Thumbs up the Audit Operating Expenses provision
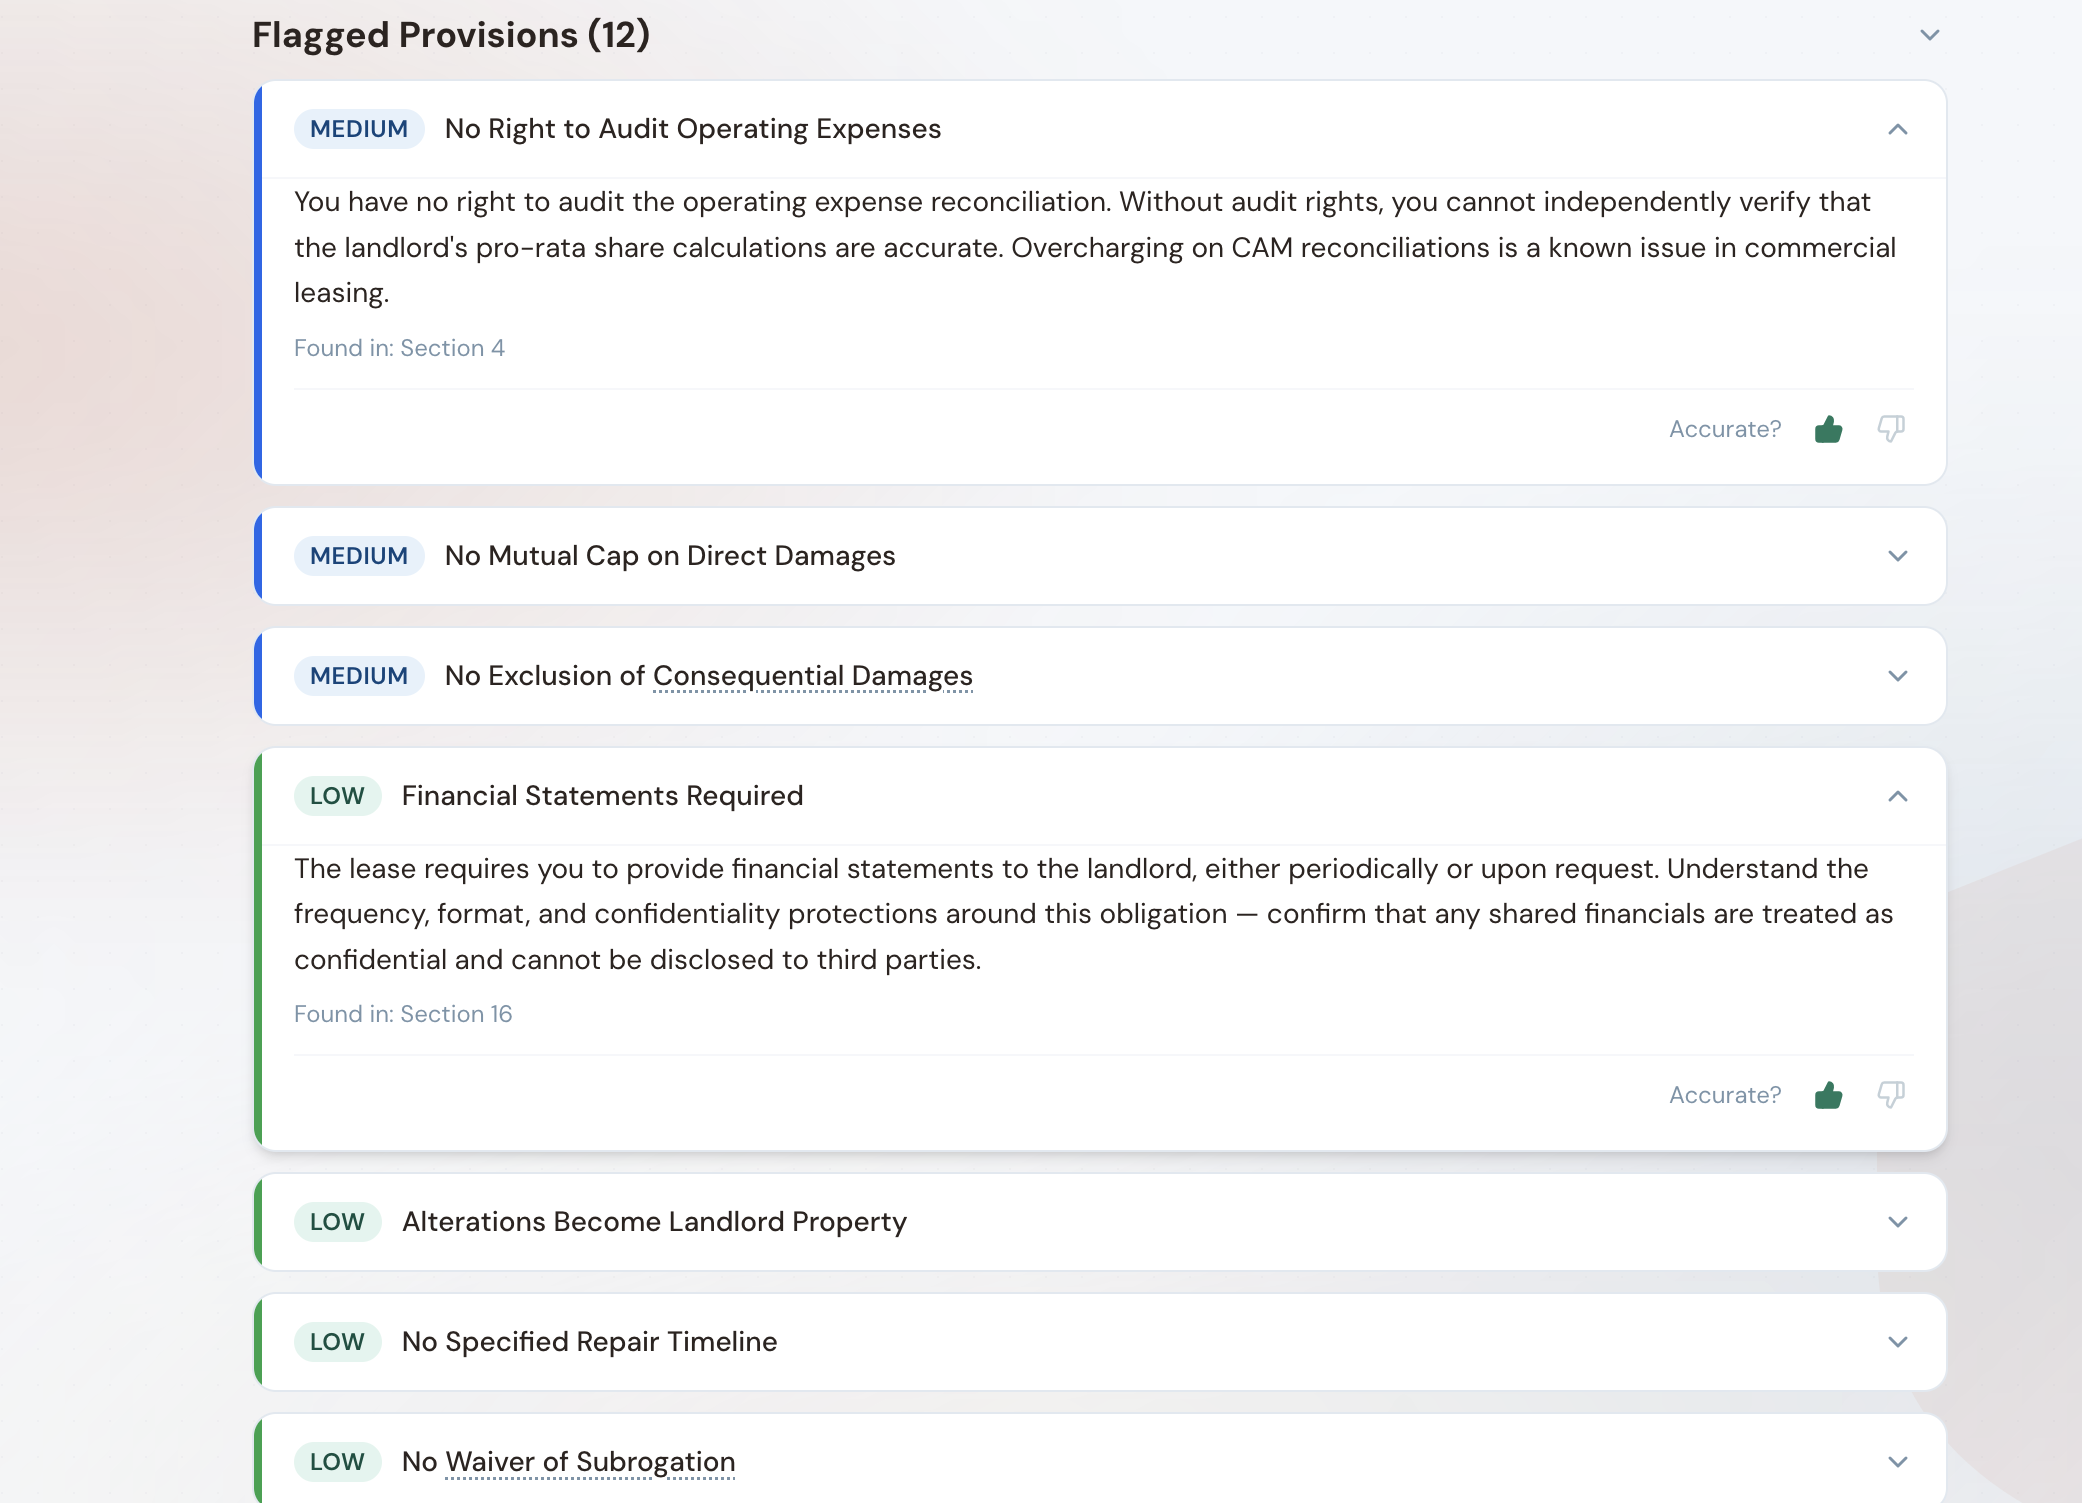 (1828, 429)
